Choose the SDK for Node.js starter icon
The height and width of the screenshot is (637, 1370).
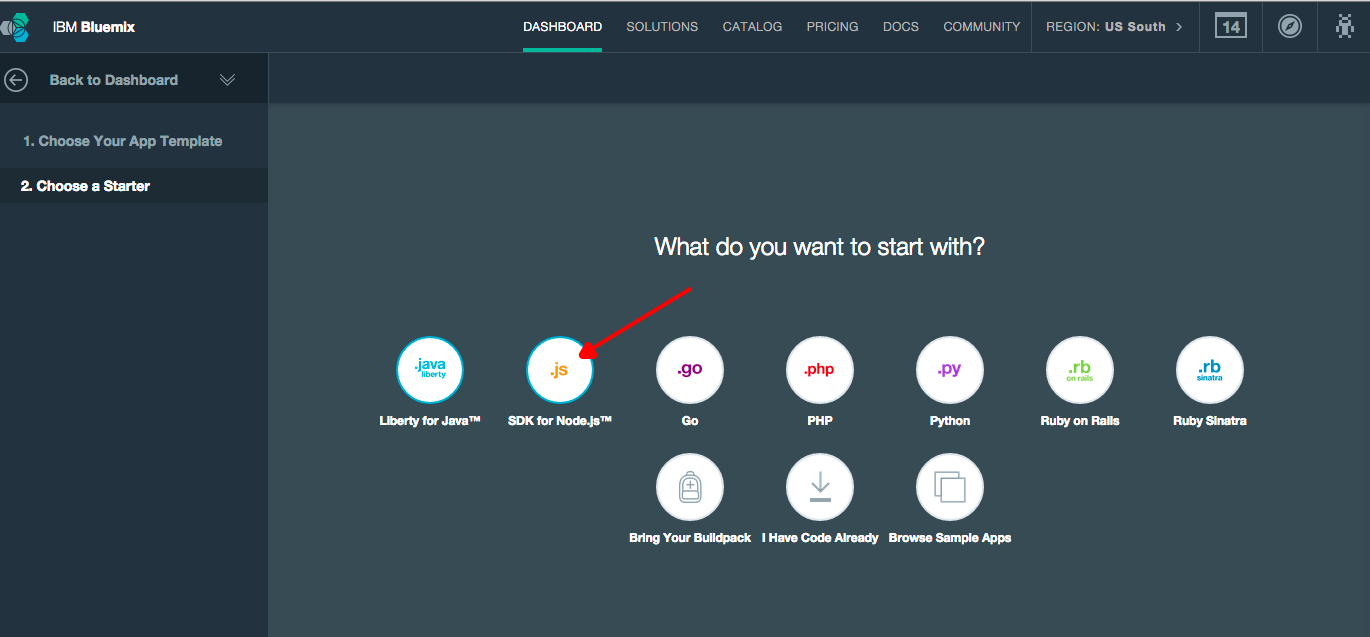560,370
